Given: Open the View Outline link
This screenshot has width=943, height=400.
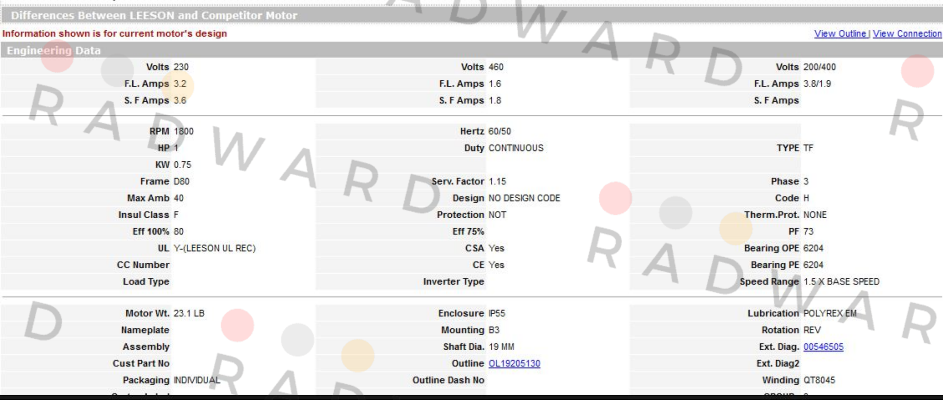Looking at the screenshot, I should (840, 34).
